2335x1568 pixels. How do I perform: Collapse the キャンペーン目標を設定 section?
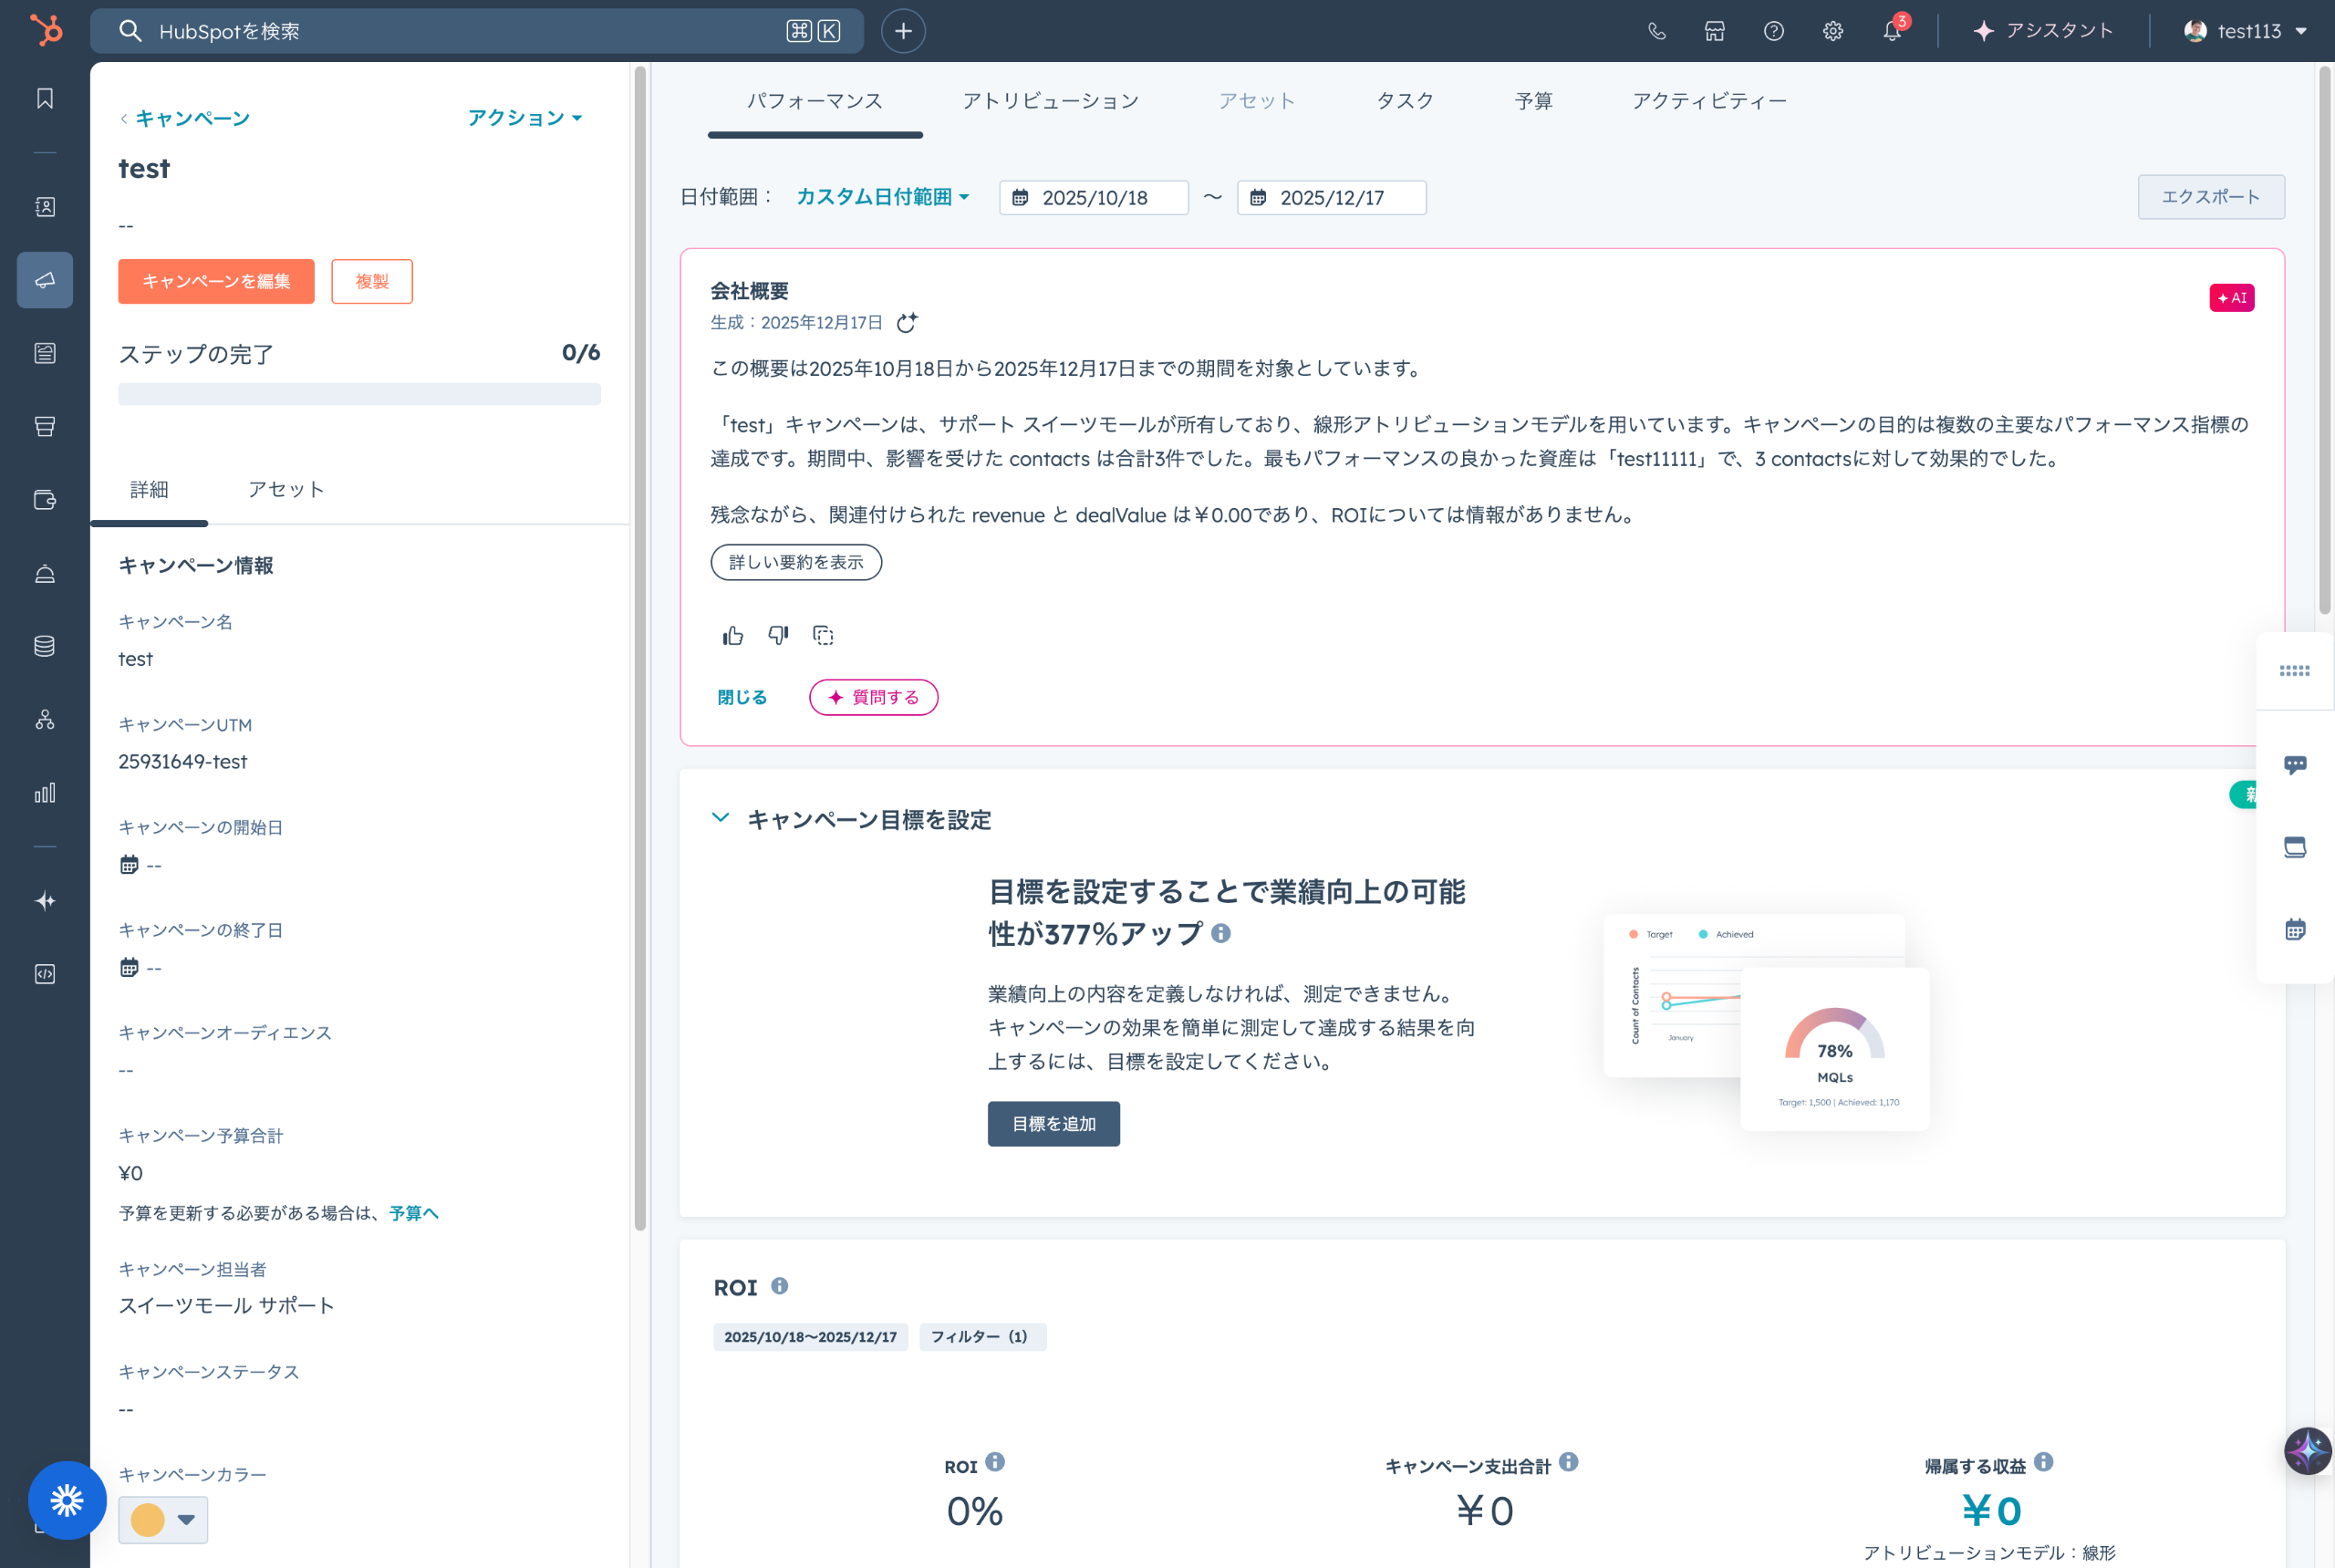pos(720,818)
